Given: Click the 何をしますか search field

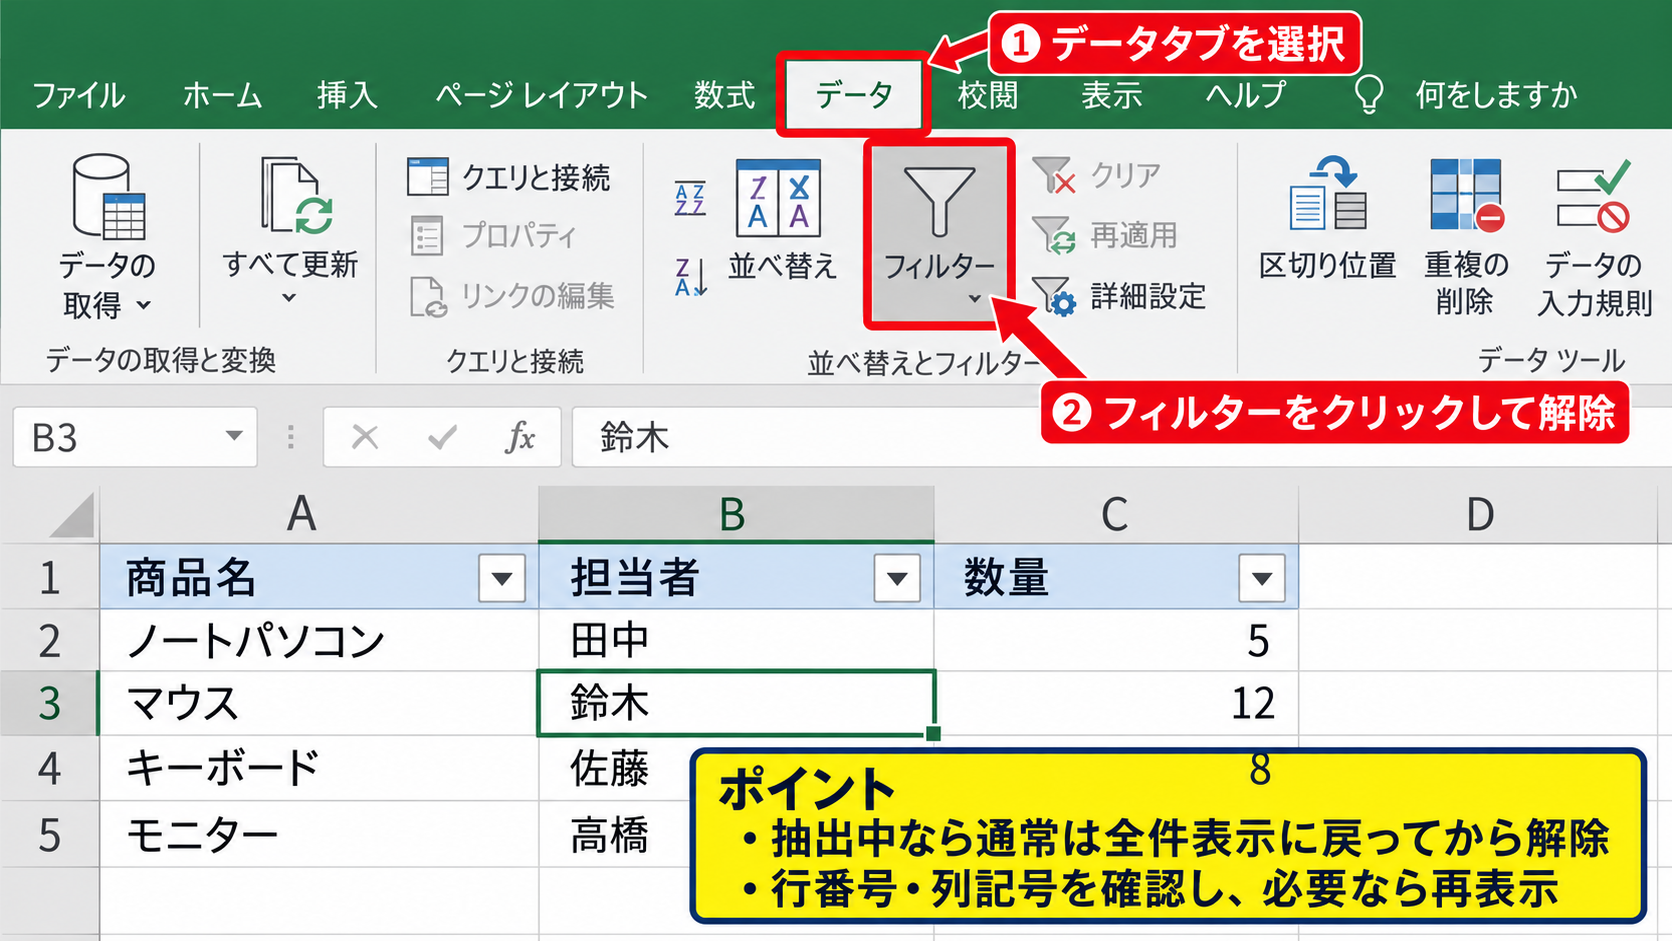Looking at the screenshot, I should point(1496,95).
